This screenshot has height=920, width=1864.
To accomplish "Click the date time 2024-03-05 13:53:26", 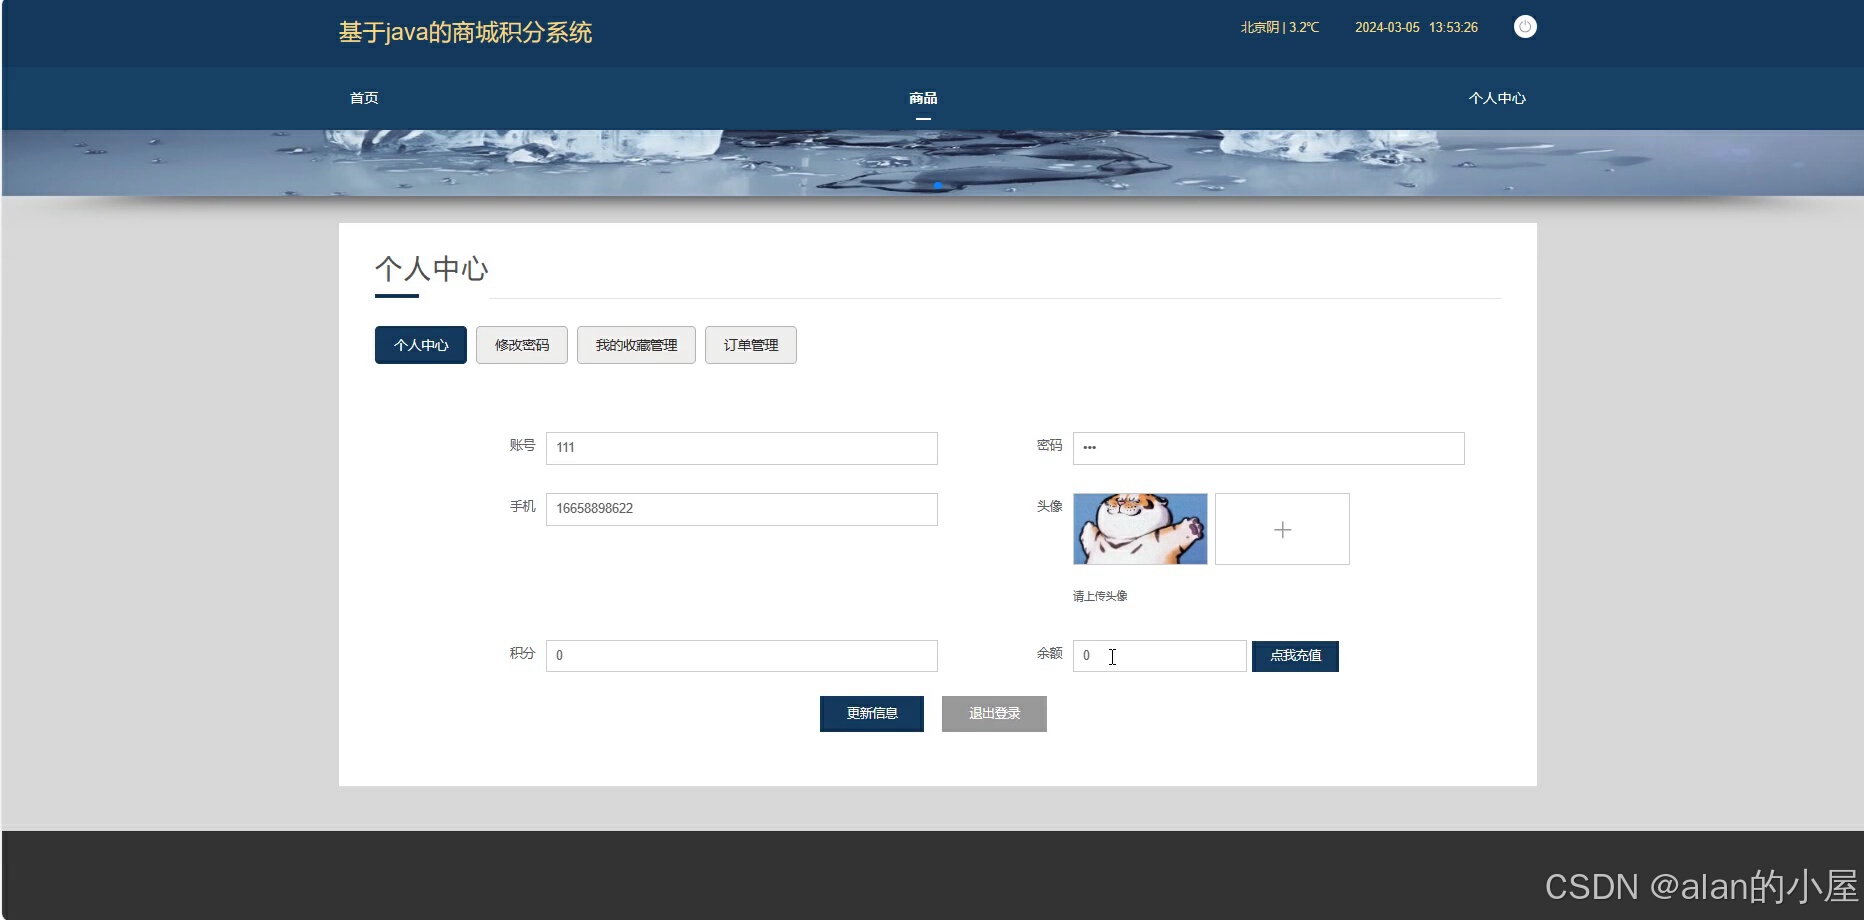I will [x=1416, y=28].
